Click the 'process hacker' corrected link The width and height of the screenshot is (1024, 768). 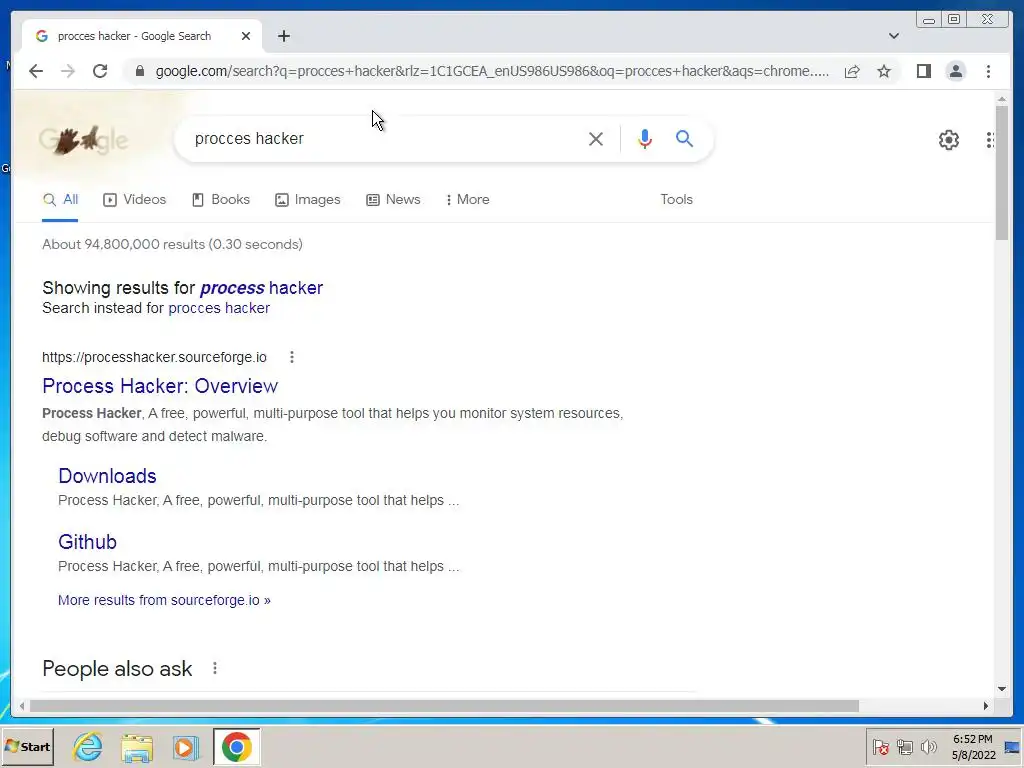coord(261,288)
